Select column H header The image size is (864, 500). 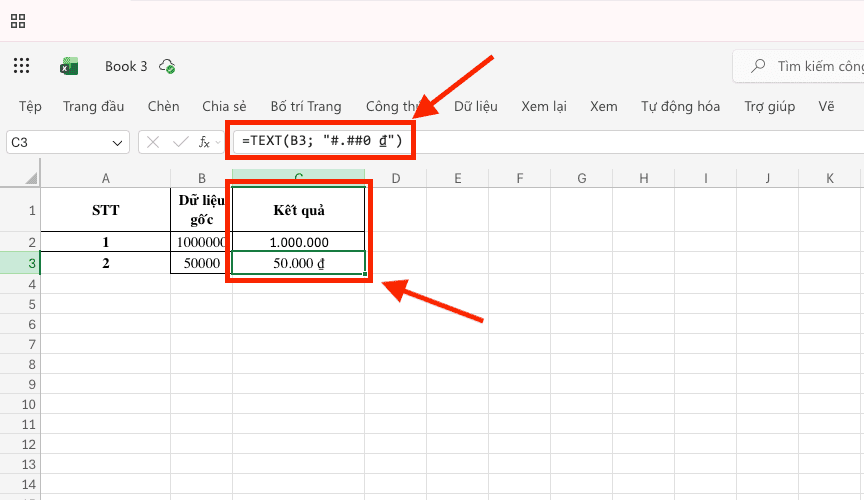[x=644, y=178]
